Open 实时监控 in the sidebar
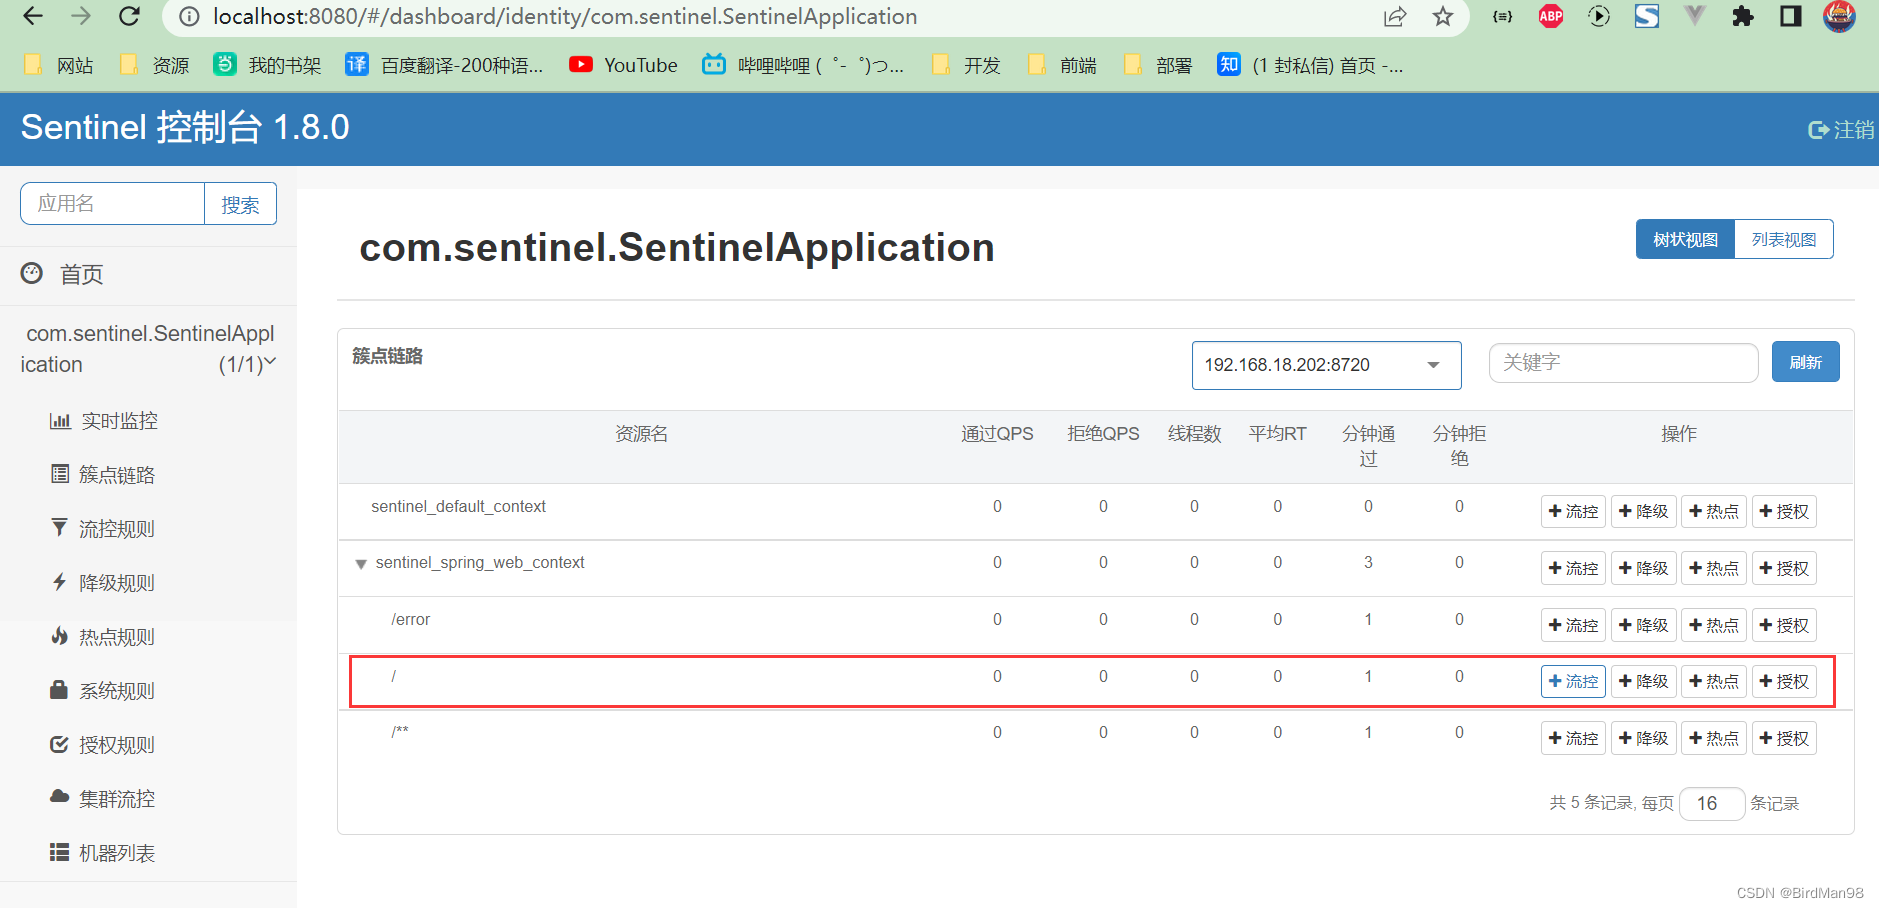 [104, 421]
